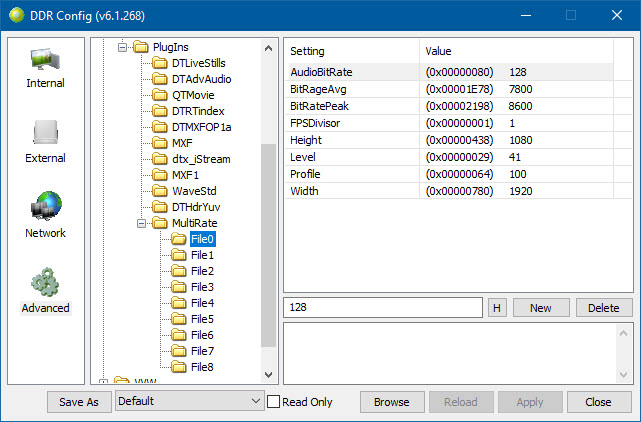Minimize the DDR Config window

tap(526, 16)
